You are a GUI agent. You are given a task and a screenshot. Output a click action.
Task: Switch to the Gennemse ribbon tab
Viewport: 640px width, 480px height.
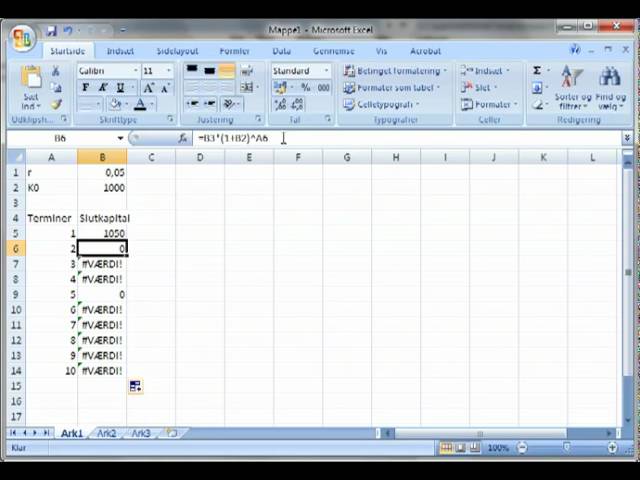coord(333,51)
